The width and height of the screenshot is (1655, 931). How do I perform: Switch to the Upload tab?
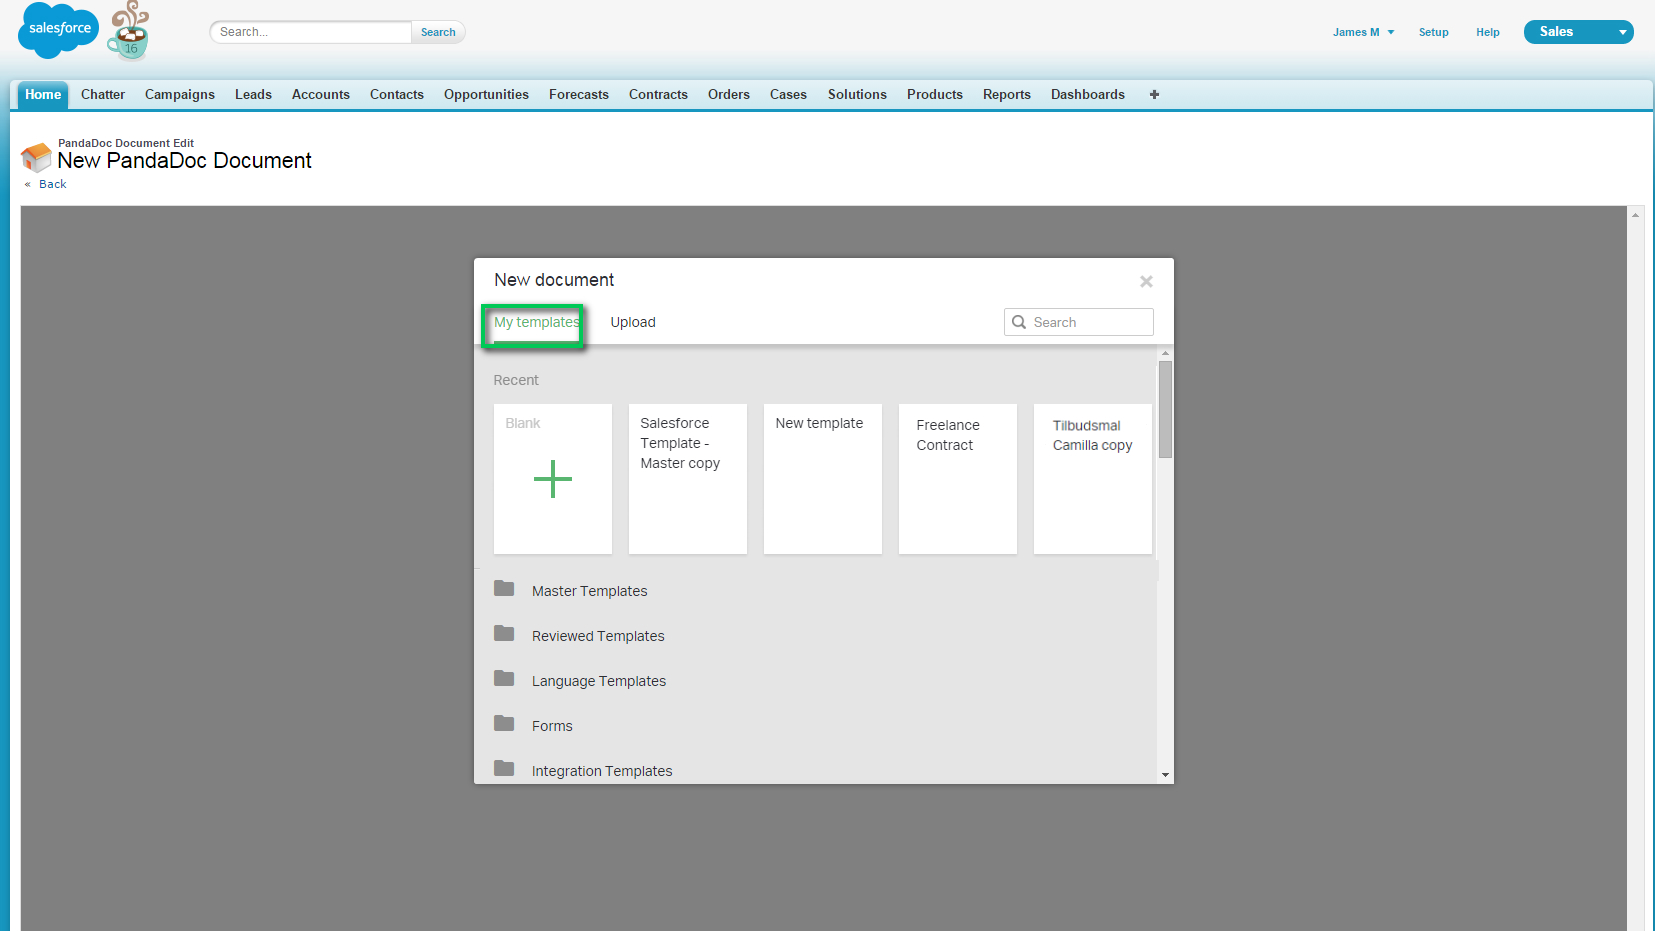click(x=633, y=322)
